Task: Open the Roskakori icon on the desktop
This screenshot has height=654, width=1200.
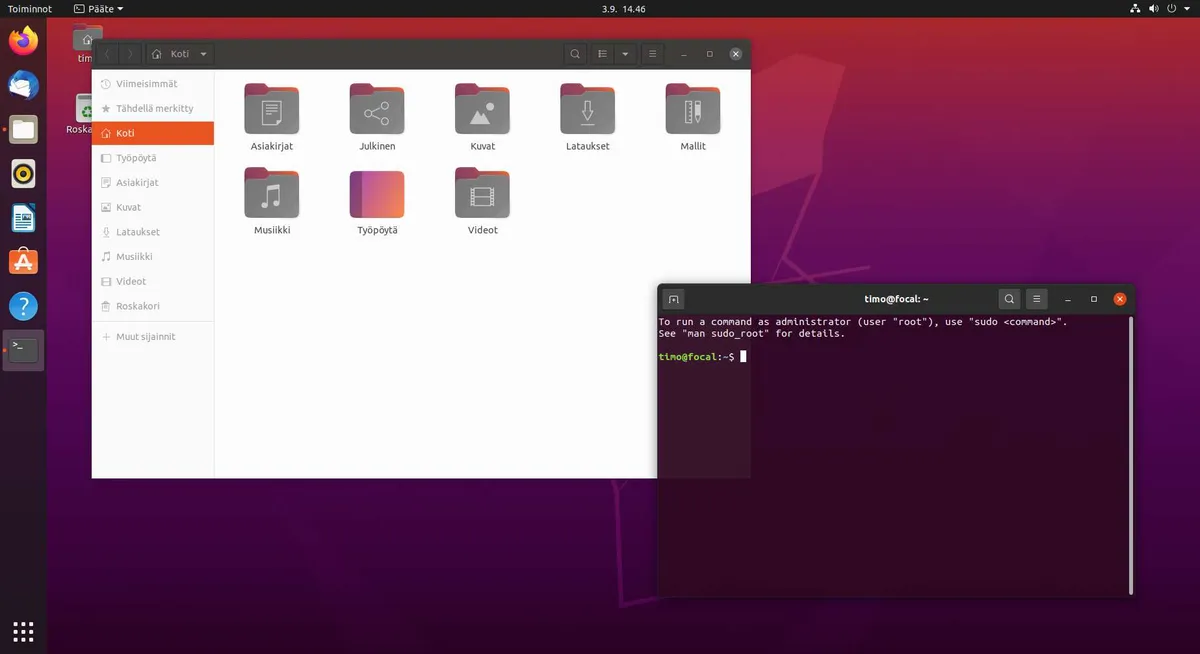Action: [x=85, y=110]
